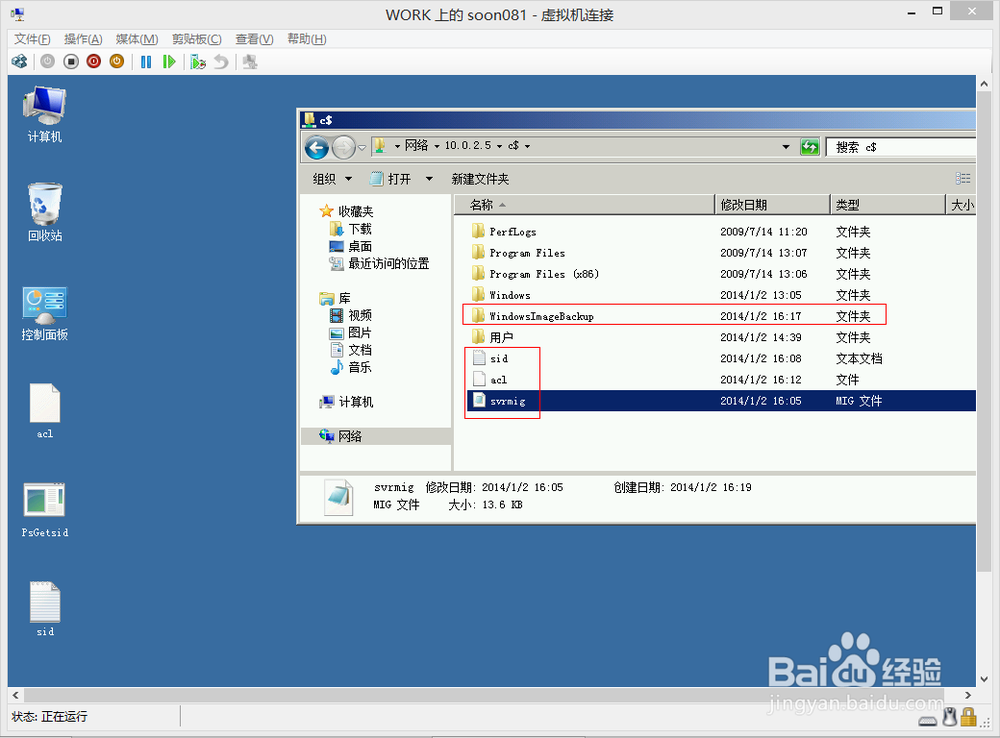
Task: Select 计算机 in the navigation pane
Action: coord(346,402)
